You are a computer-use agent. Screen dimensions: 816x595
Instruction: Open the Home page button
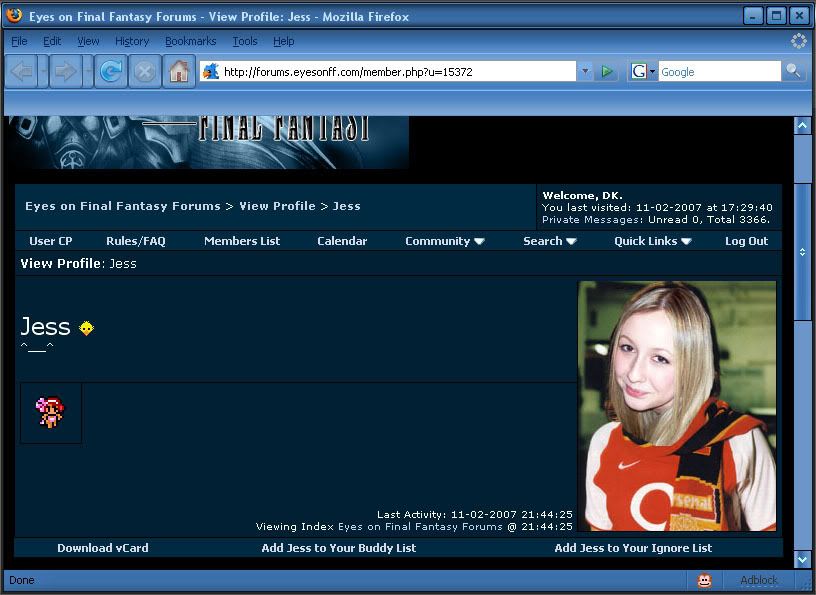pyautogui.click(x=179, y=71)
